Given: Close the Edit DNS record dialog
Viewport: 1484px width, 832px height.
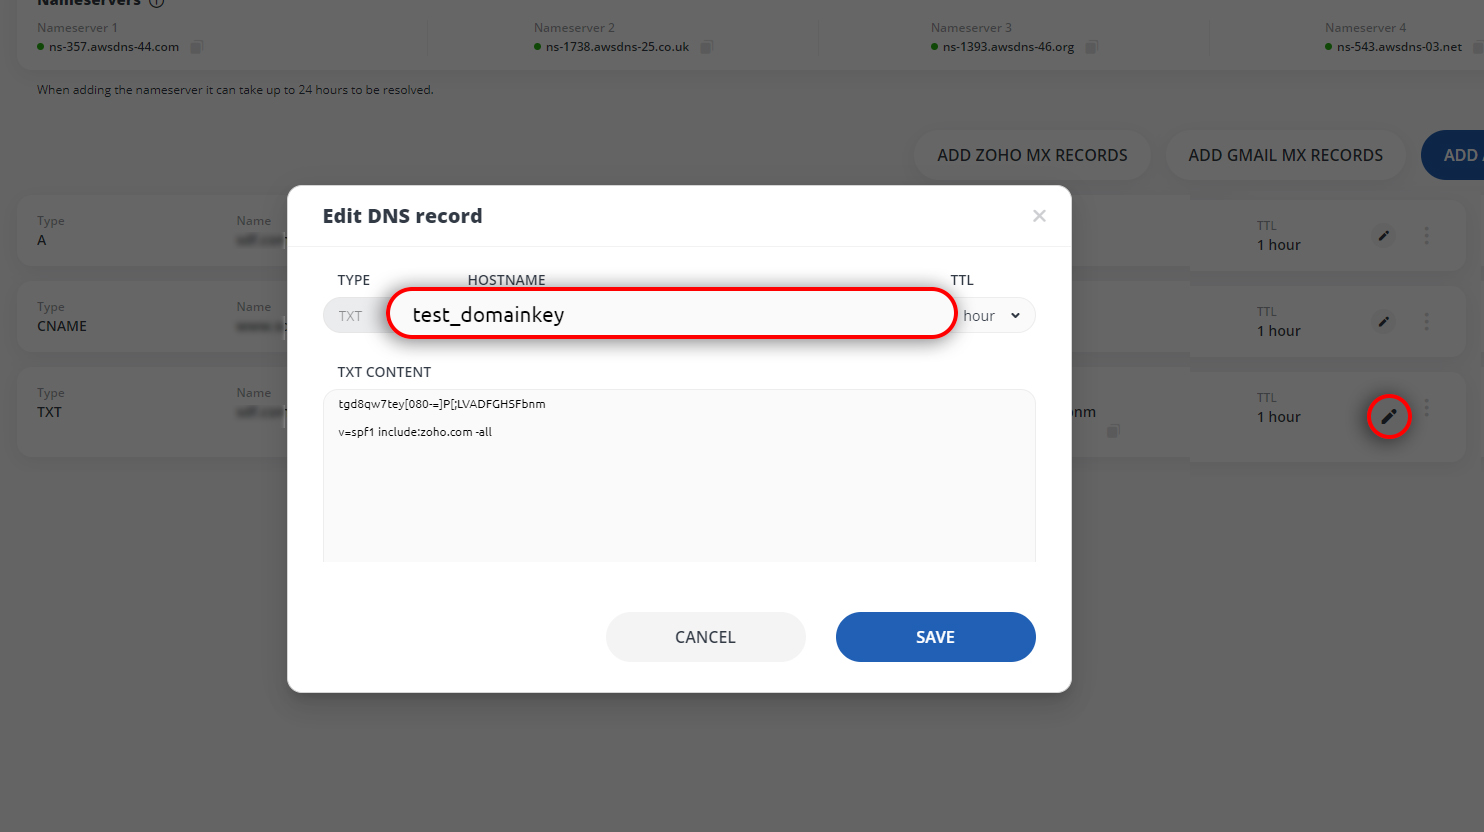Looking at the screenshot, I should click(1039, 216).
